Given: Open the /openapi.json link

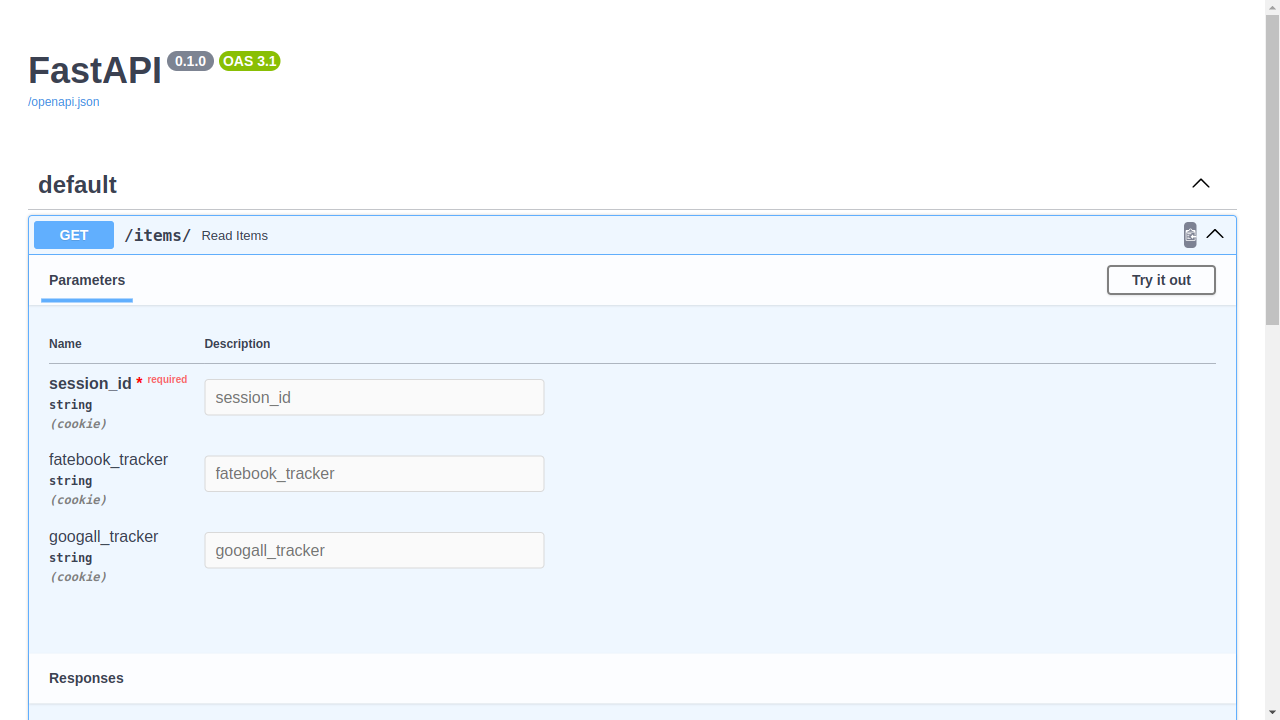Looking at the screenshot, I should click(x=64, y=102).
